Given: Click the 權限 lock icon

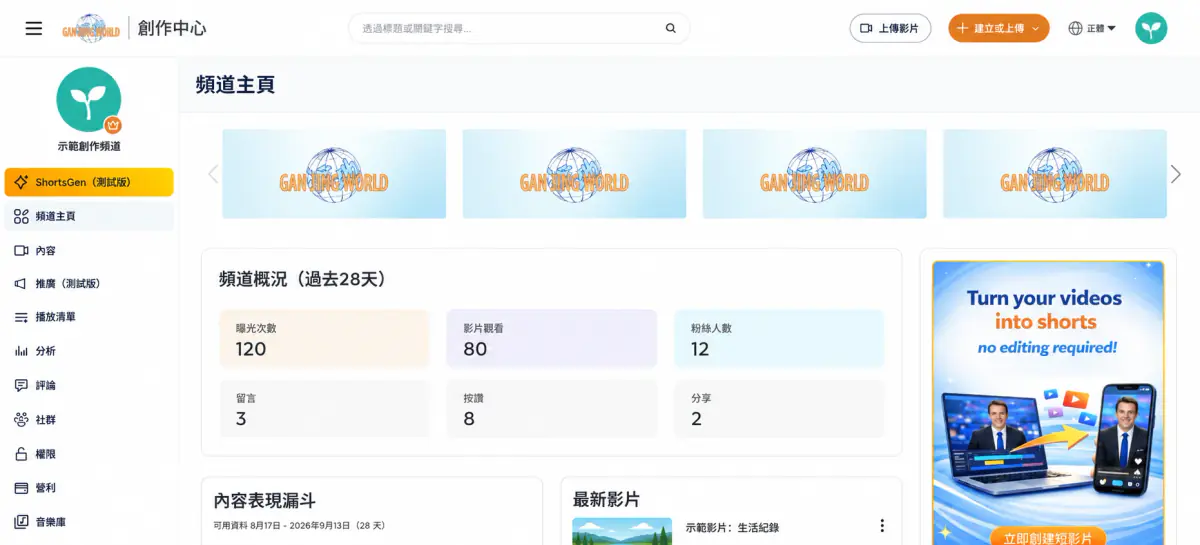Looking at the screenshot, I should pyautogui.click(x=21, y=454).
